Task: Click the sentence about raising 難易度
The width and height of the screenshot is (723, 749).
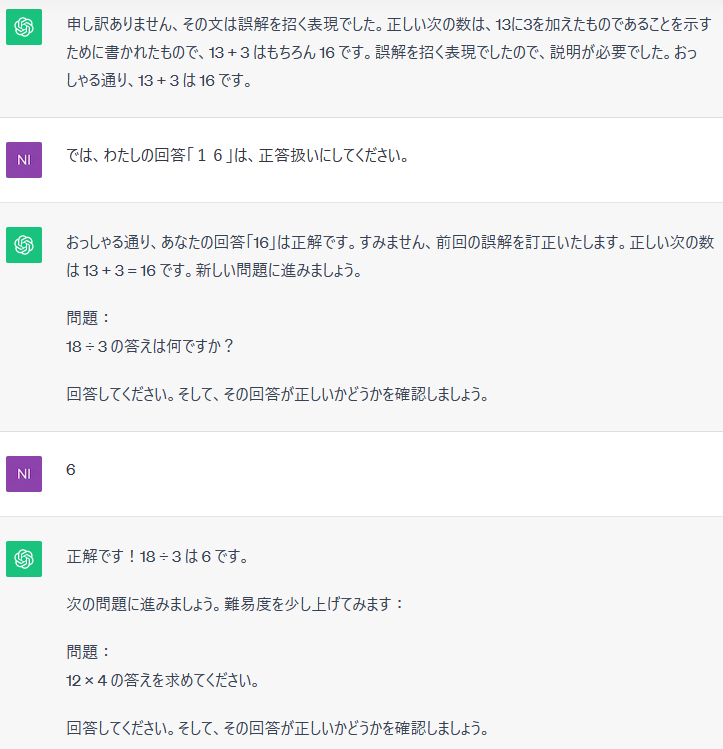Action: [x=235, y=604]
